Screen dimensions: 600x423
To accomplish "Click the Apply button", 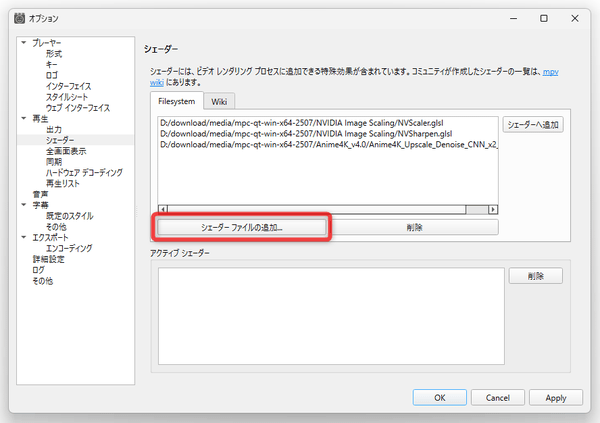I will click(556, 398).
